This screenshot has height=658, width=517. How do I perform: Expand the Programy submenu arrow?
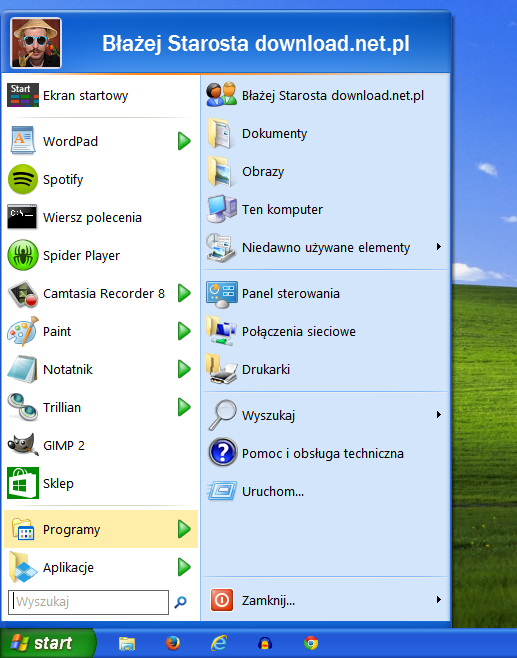pyautogui.click(x=184, y=529)
